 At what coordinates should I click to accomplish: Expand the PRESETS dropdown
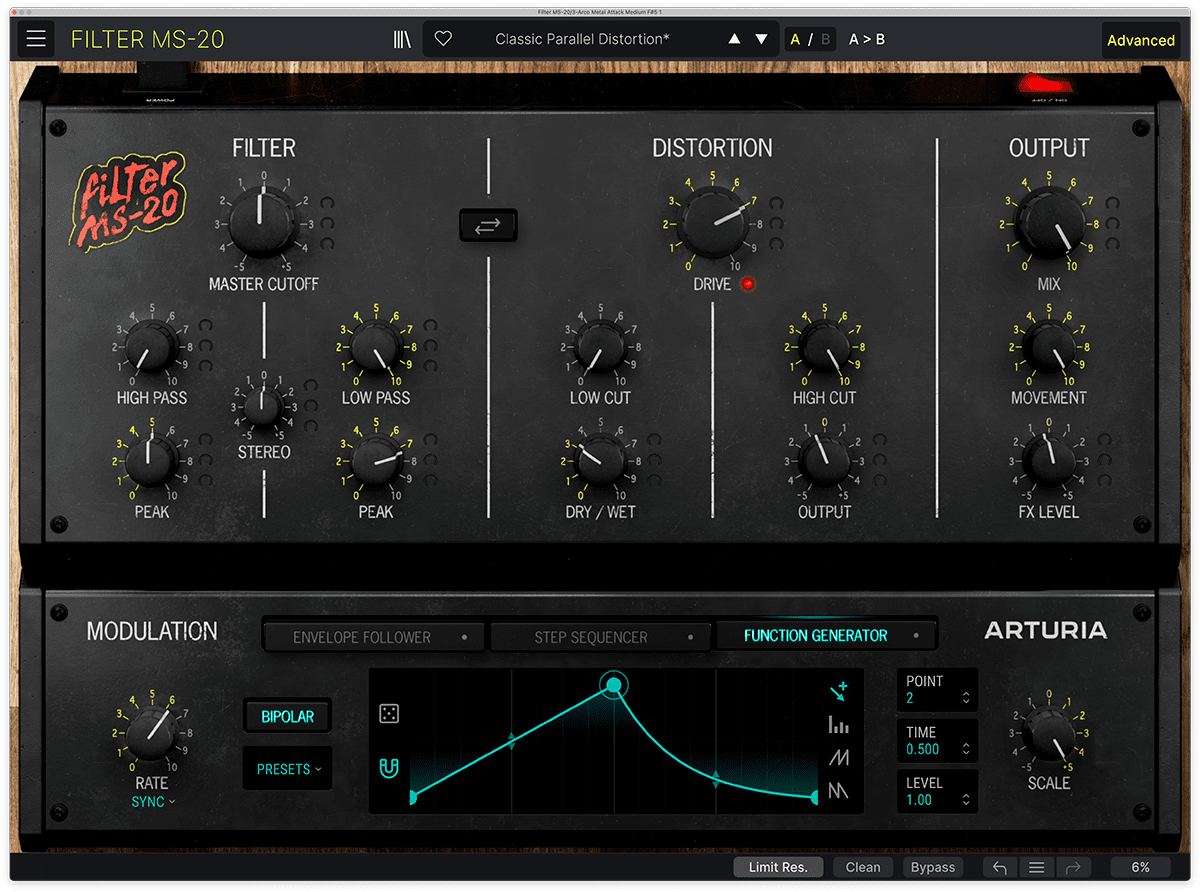pyautogui.click(x=288, y=769)
